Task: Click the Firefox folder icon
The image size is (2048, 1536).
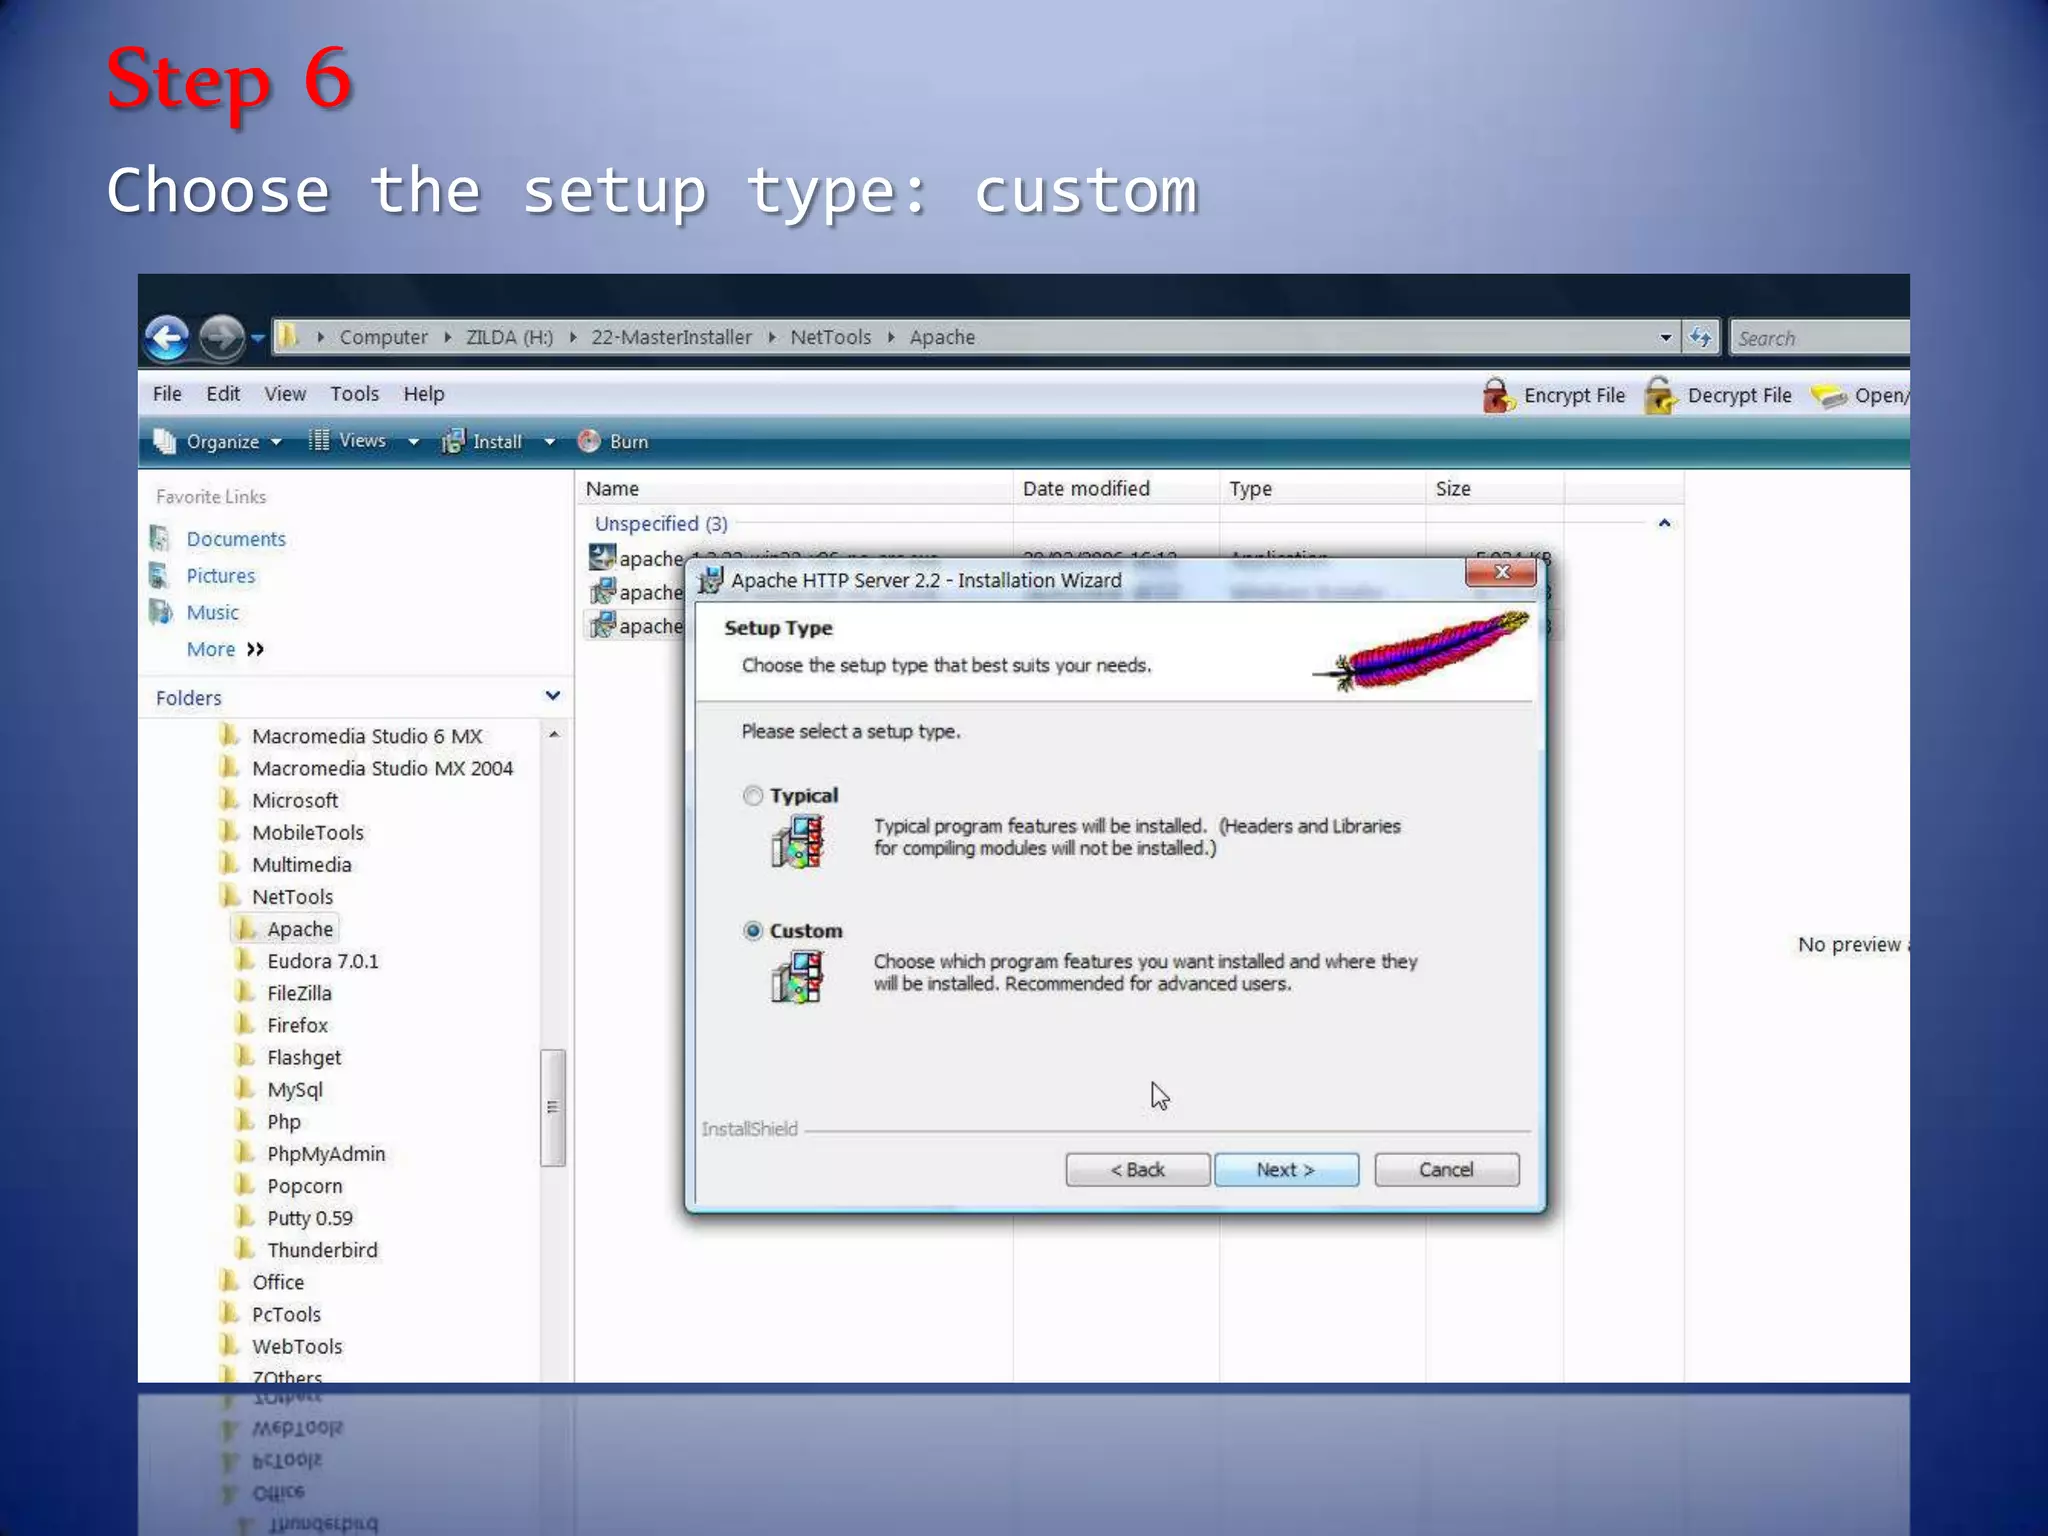Action: click(244, 1024)
